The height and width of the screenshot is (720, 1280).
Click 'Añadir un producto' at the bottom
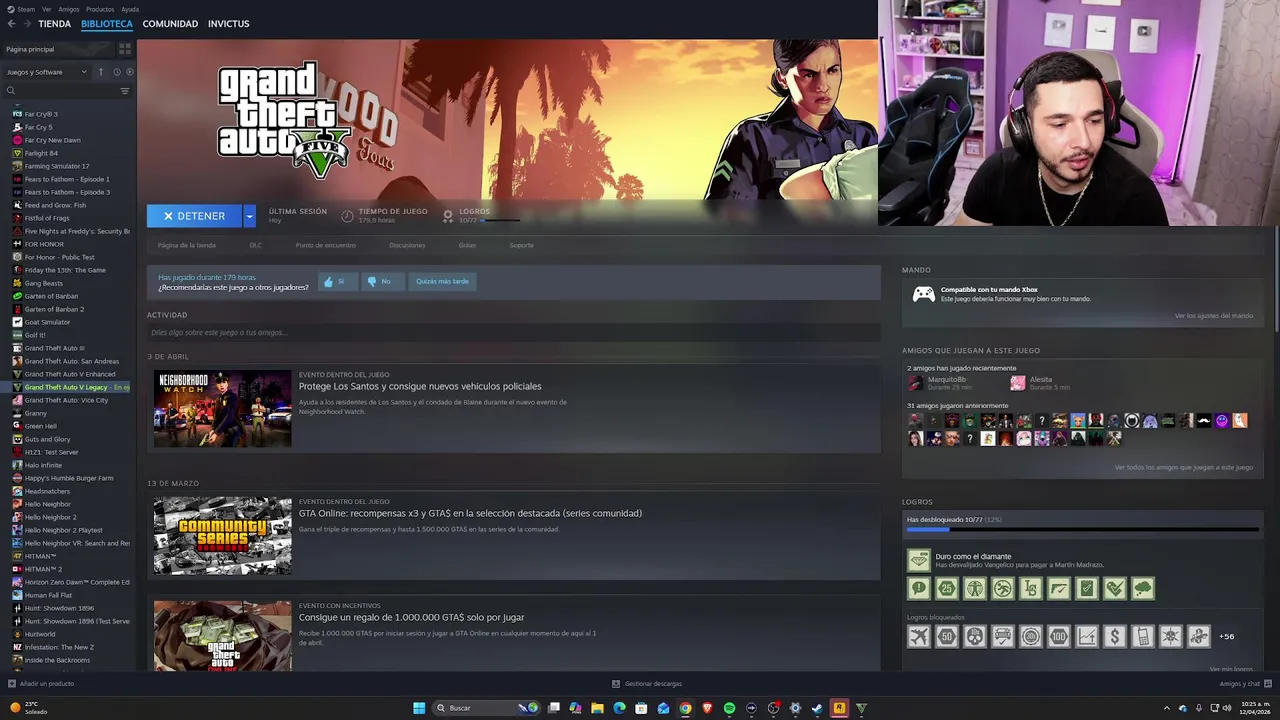[41, 684]
